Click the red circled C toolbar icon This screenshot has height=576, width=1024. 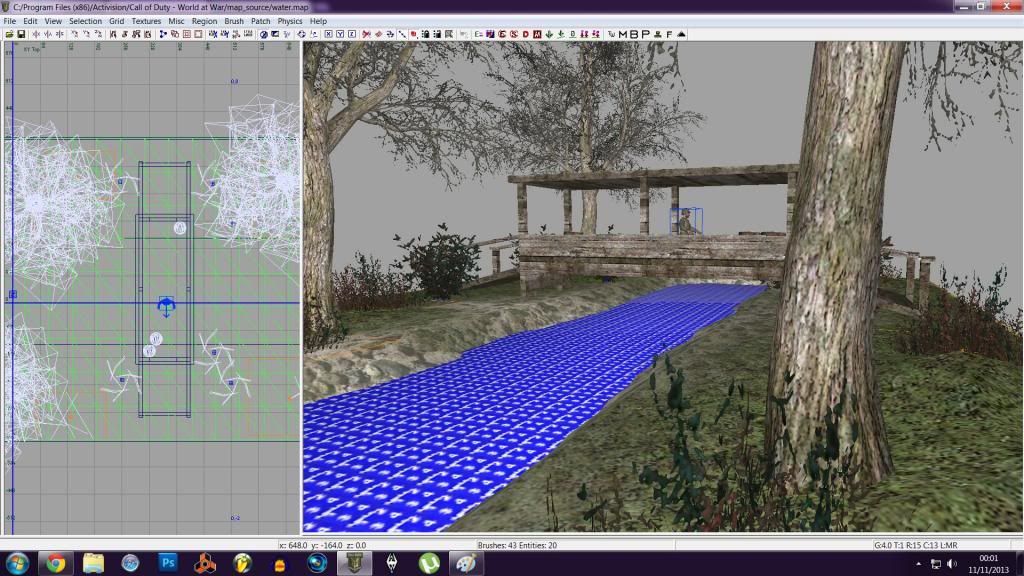click(502, 34)
